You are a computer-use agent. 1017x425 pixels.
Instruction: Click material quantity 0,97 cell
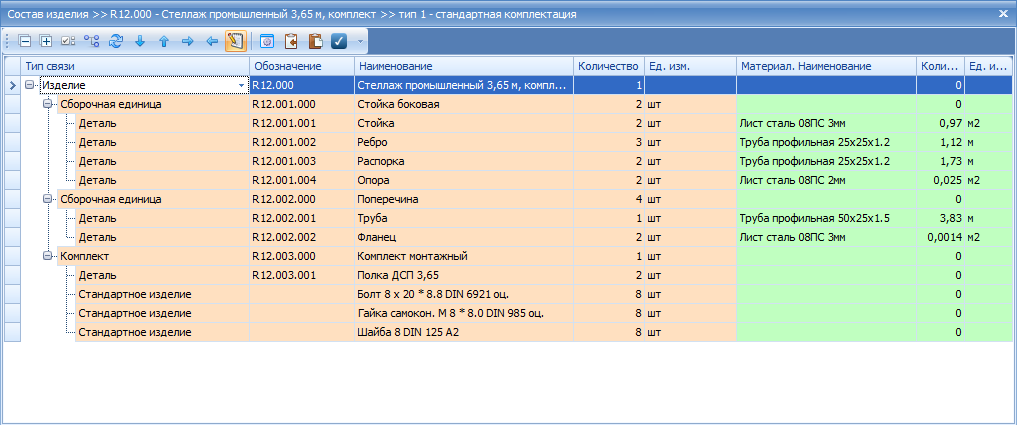pos(940,123)
